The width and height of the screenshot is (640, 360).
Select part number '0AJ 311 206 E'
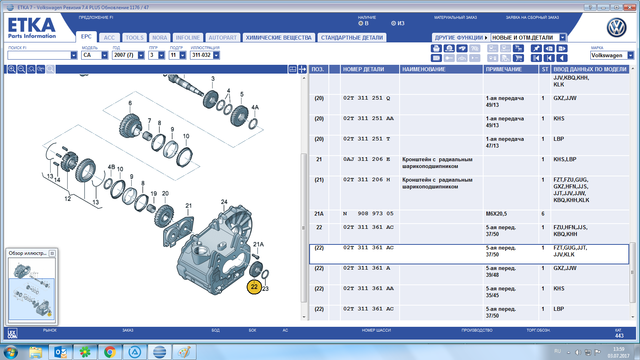click(x=367, y=160)
